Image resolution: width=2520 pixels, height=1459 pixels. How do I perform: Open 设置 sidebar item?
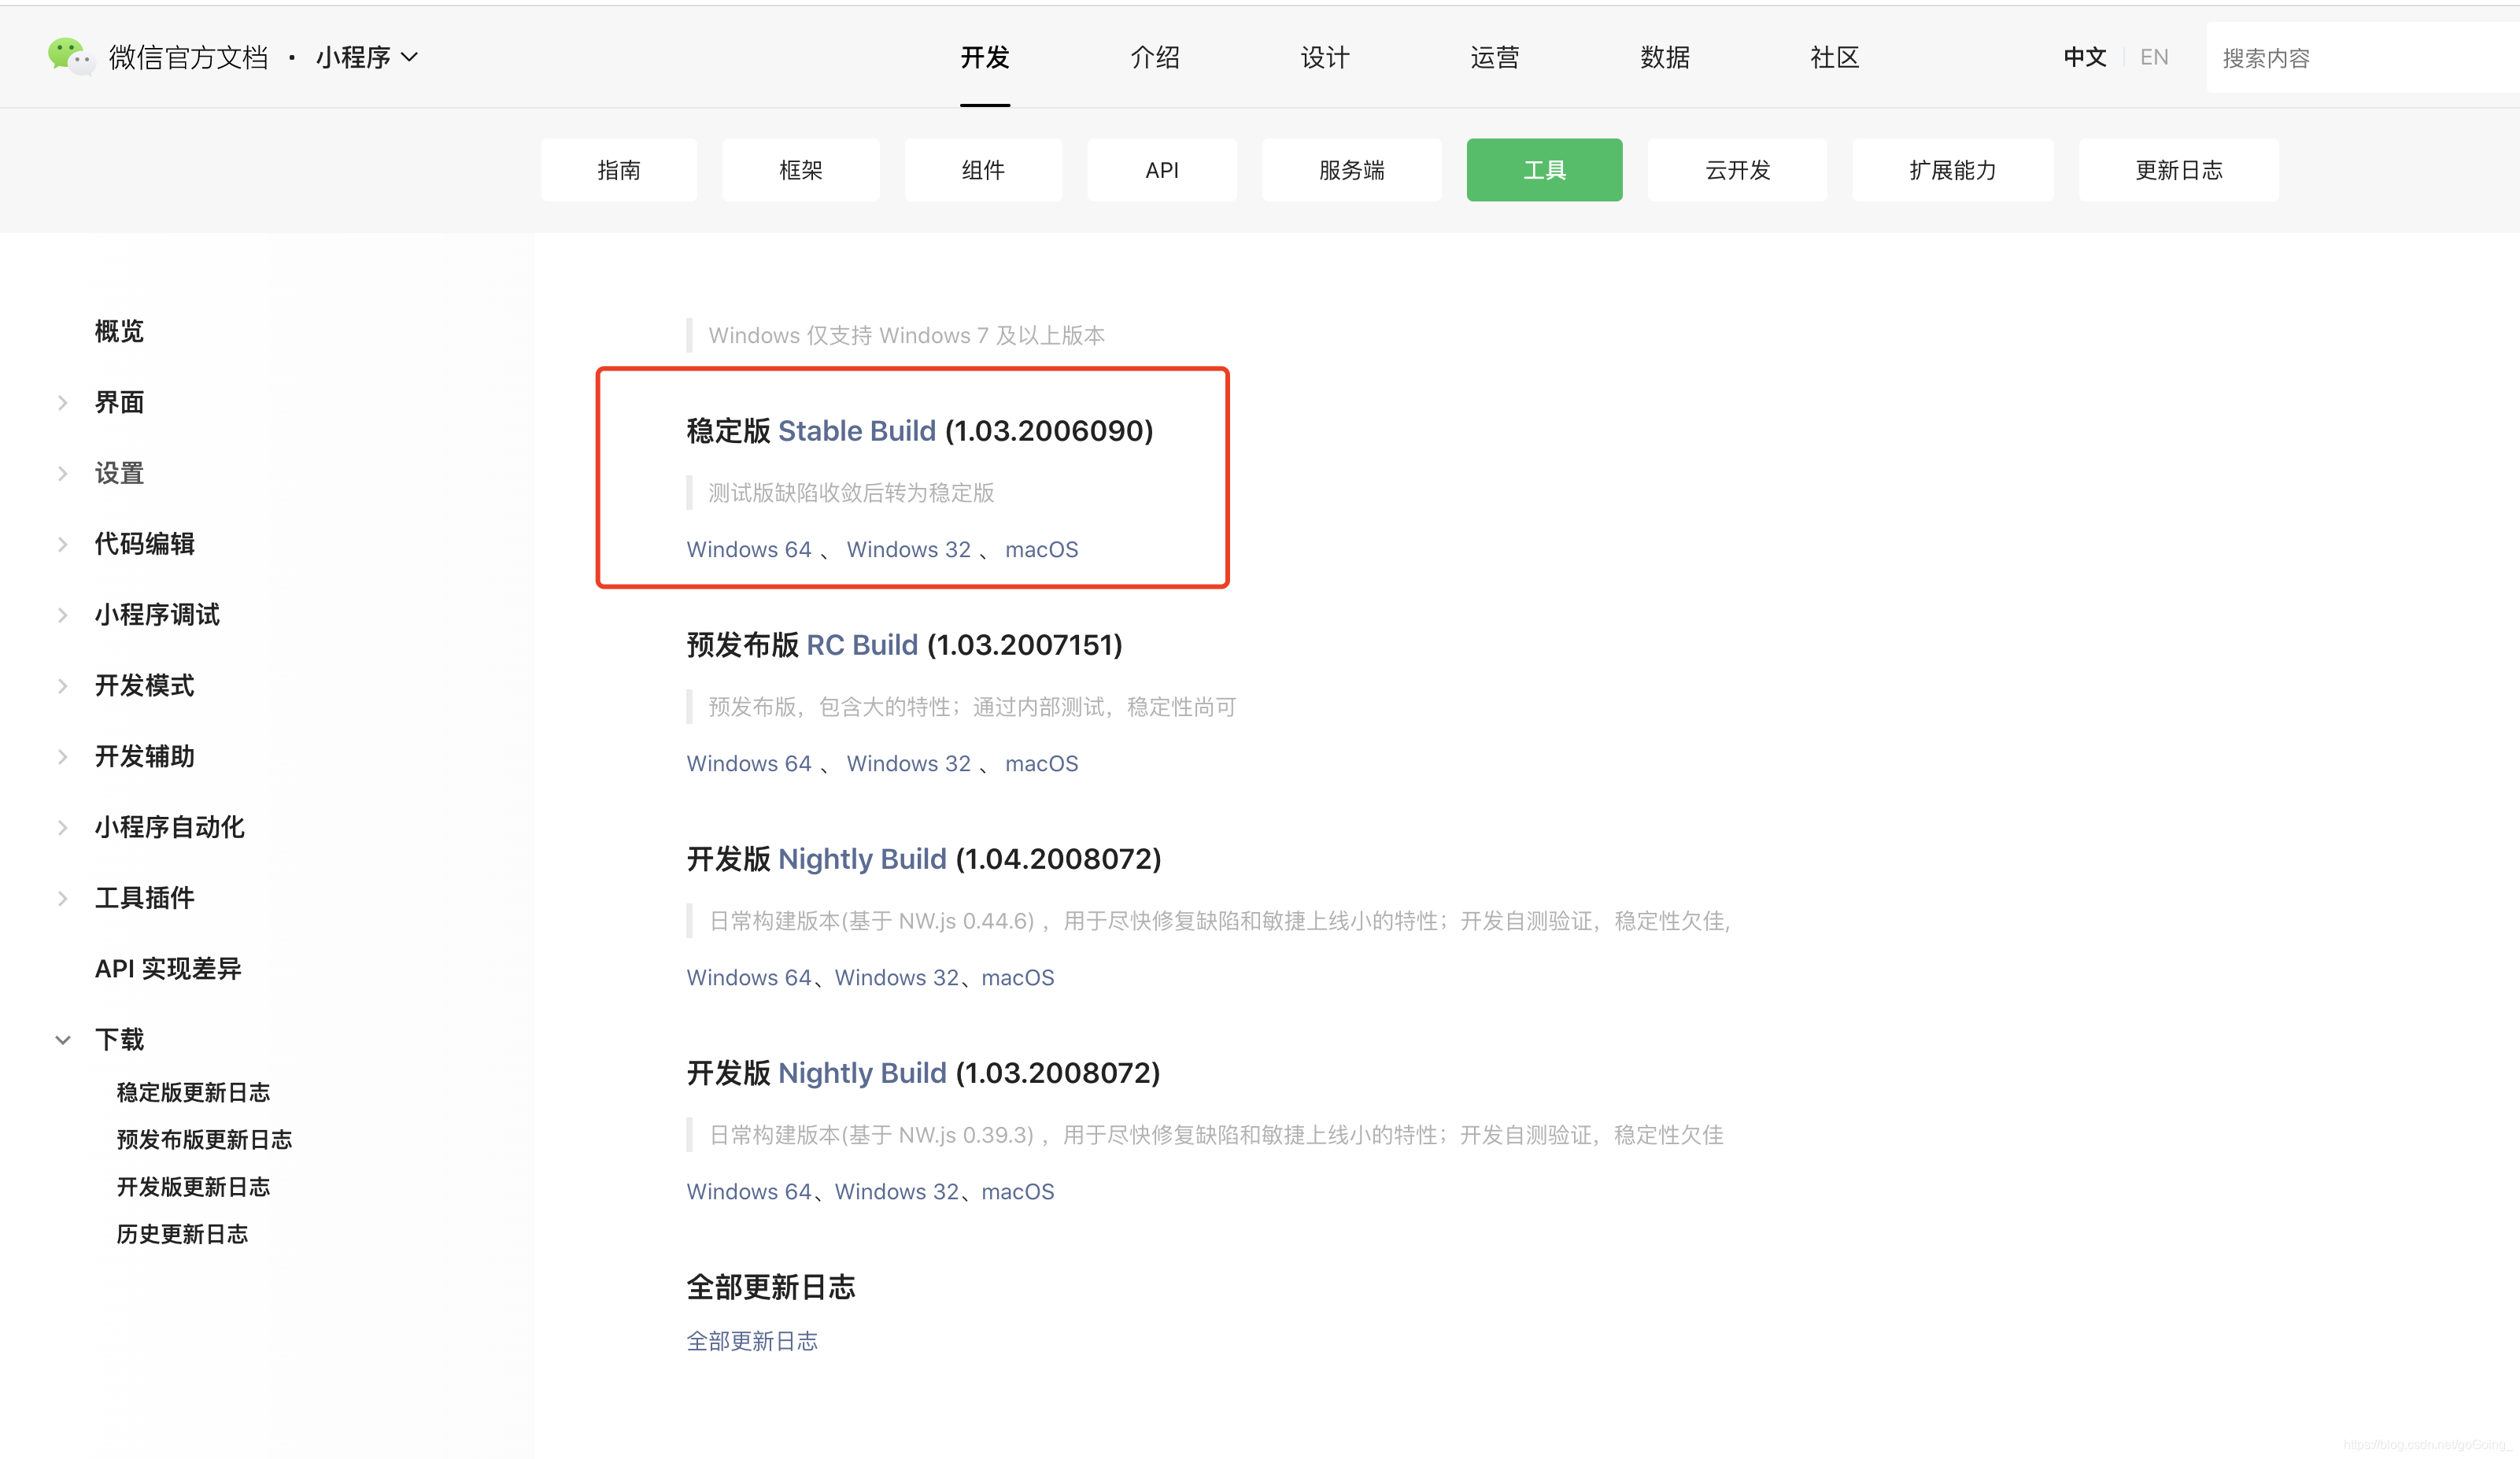tap(119, 473)
